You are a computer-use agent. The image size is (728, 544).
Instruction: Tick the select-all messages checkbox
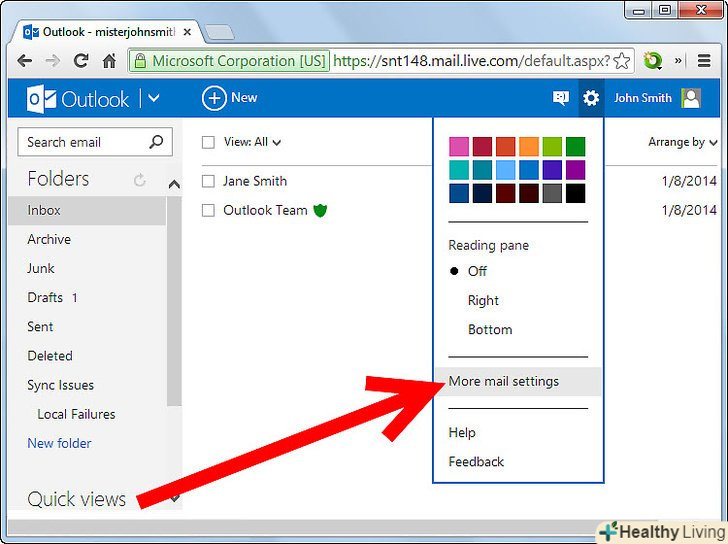click(208, 142)
